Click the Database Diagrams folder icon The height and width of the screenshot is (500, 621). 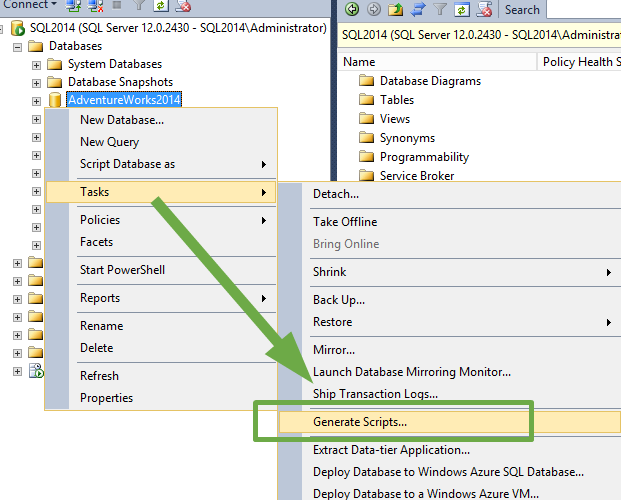(366, 81)
